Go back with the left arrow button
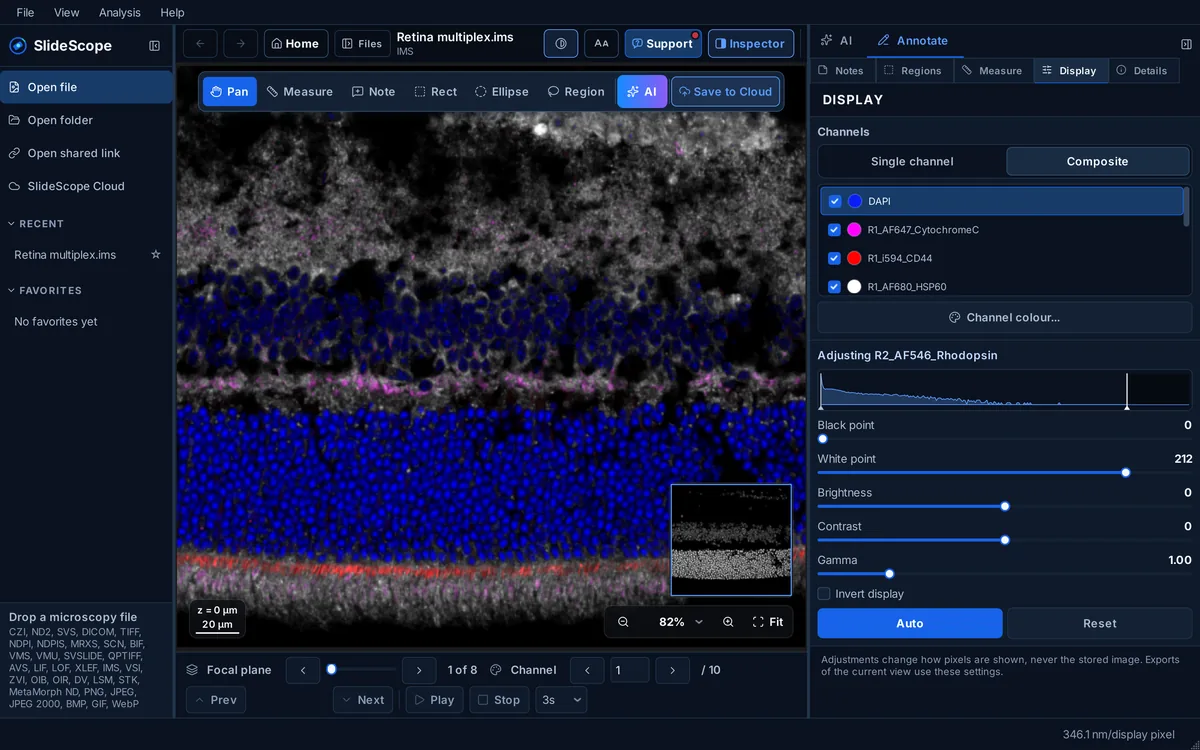1200x750 pixels. [x=200, y=44]
